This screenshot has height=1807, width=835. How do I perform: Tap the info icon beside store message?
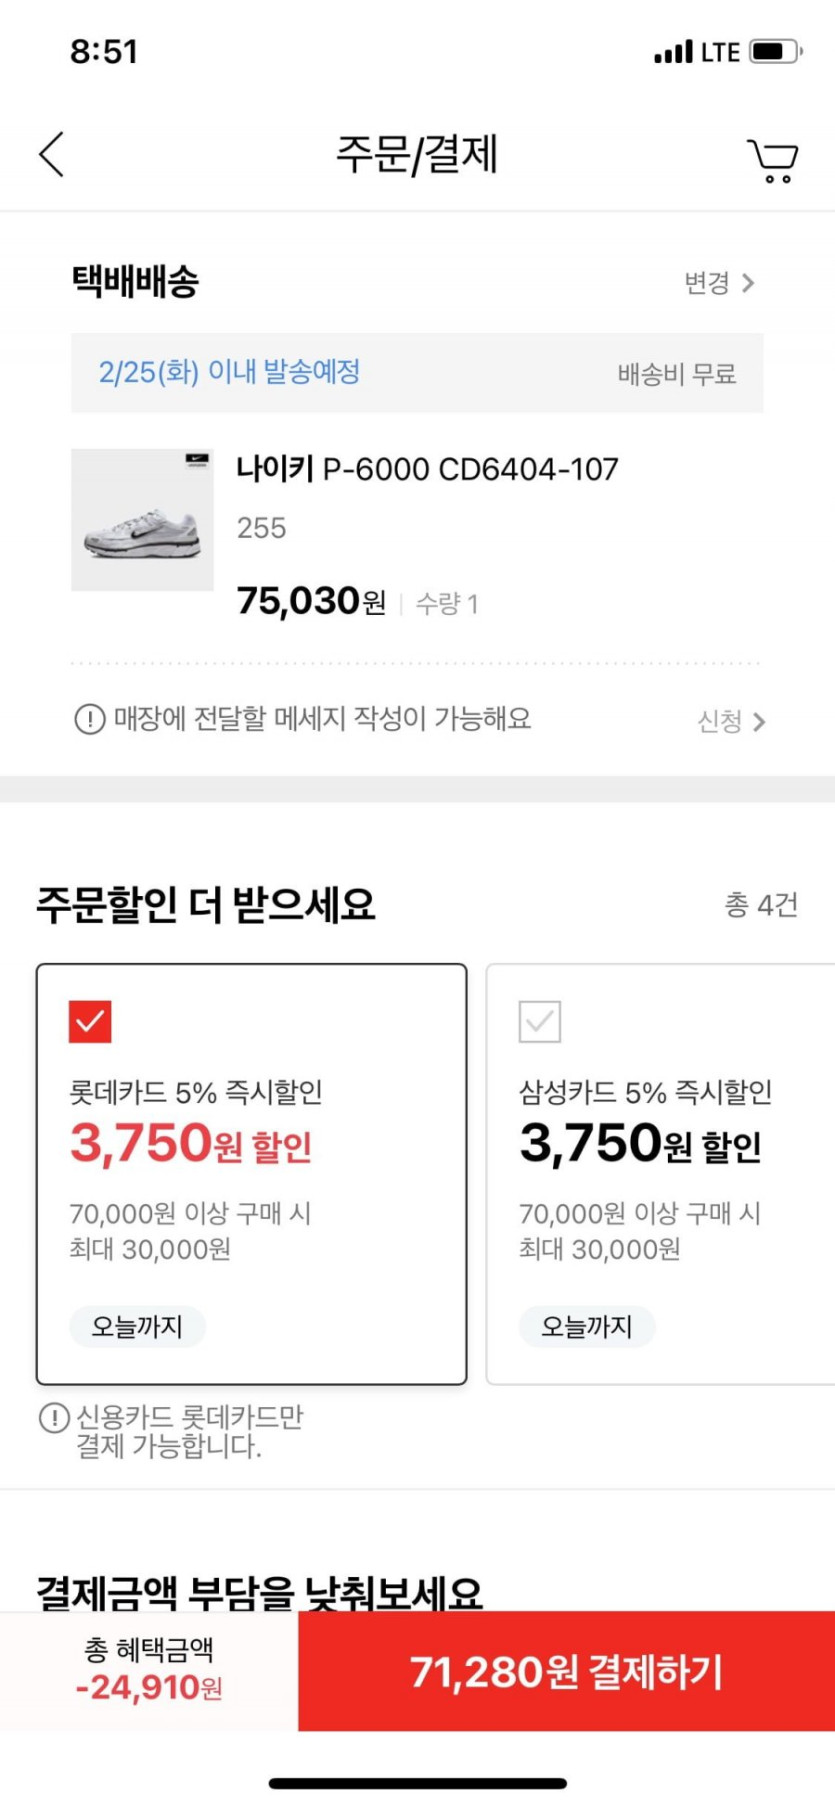(x=90, y=719)
